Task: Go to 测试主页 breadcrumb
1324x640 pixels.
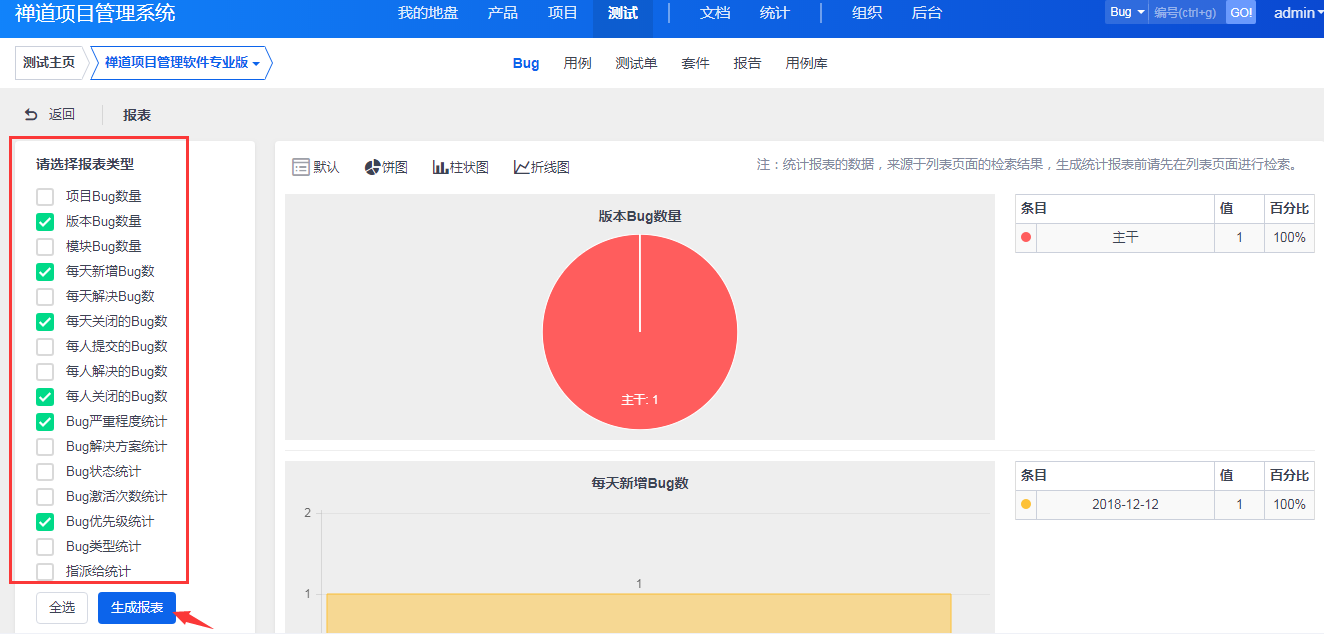Action: pyautogui.click(x=49, y=62)
